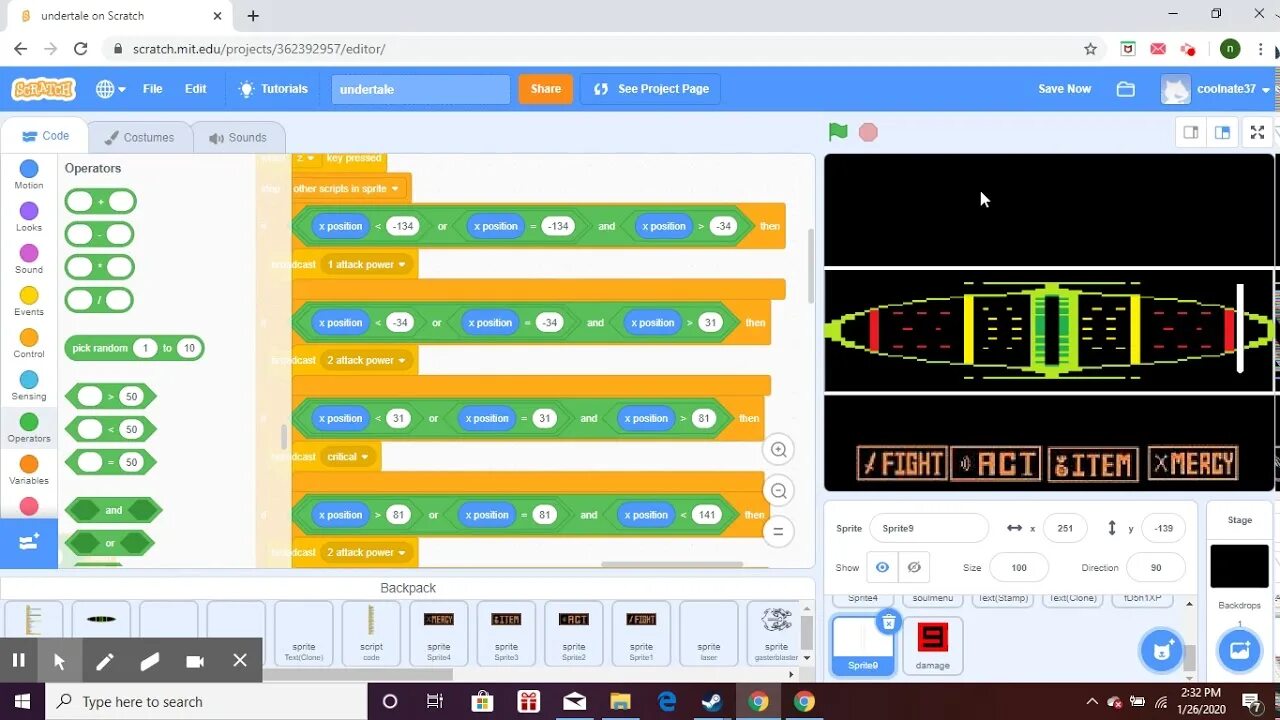Click the backpack horizontal scrollbar
The height and width of the screenshot is (720, 1280).
(360, 674)
